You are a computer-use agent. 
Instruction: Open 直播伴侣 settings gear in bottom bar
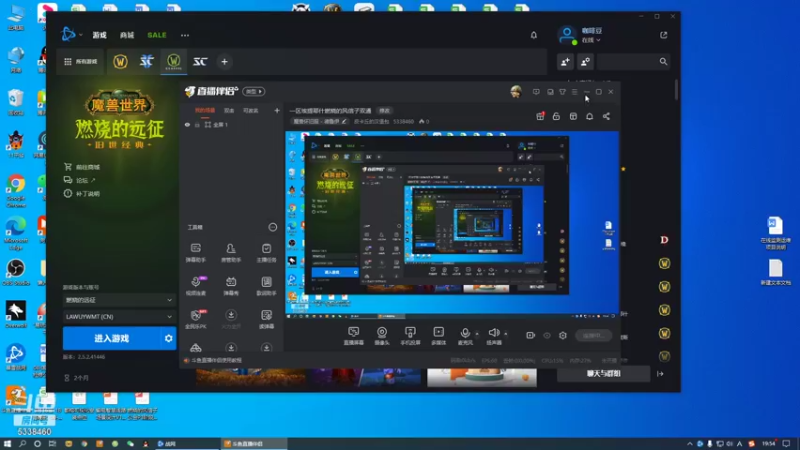[x=563, y=335]
